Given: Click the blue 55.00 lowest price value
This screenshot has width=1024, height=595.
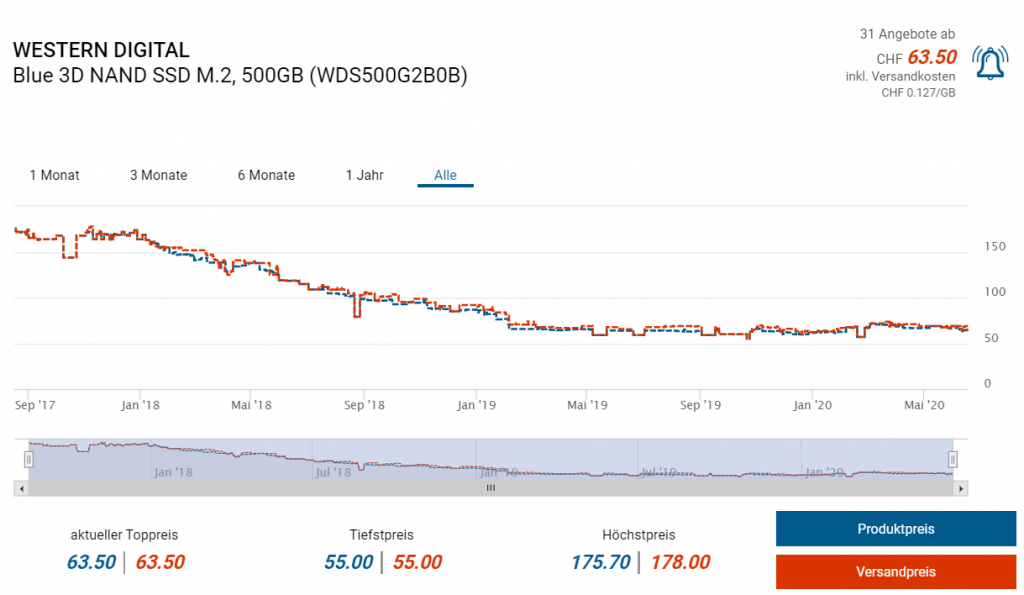Looking at the screenshot, I should pyautogui.click(x=349, y=562).
